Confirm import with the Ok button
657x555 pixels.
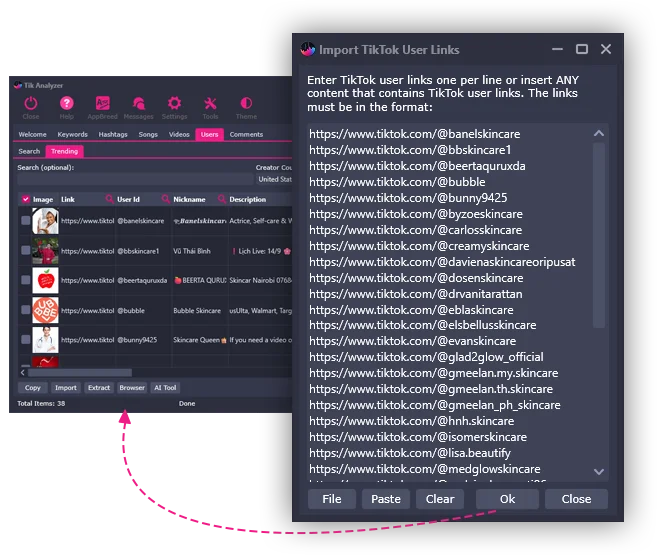point(507,499)
